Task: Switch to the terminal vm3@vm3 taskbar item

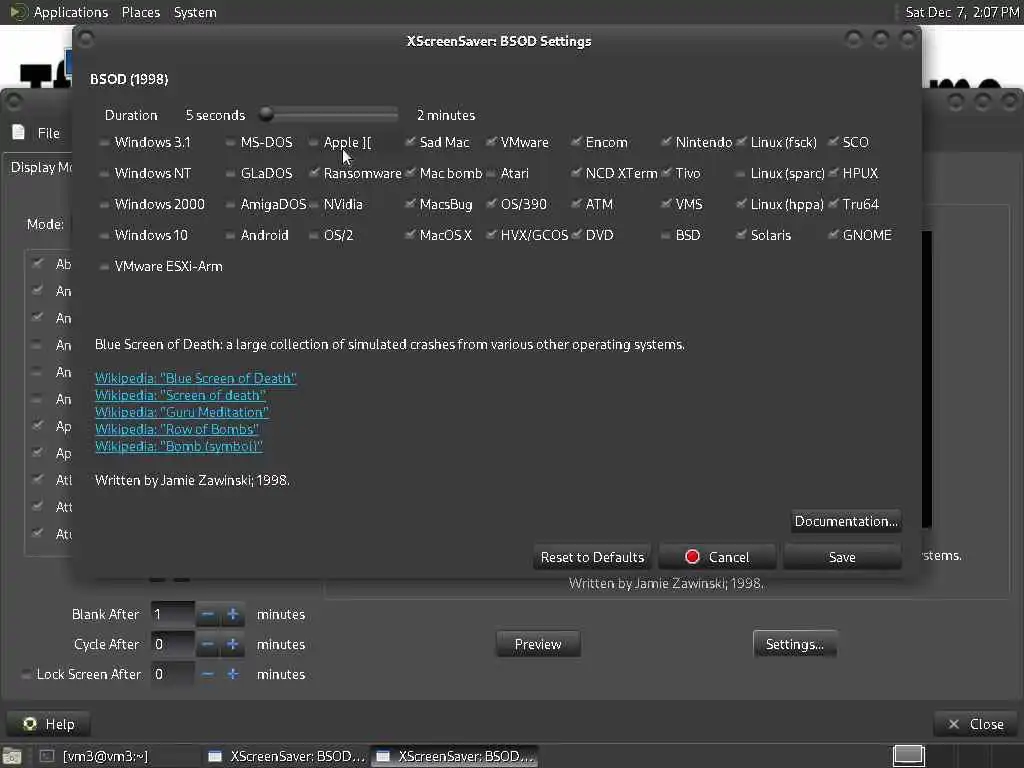Action: pyautogui.click(x=95, y=756)
